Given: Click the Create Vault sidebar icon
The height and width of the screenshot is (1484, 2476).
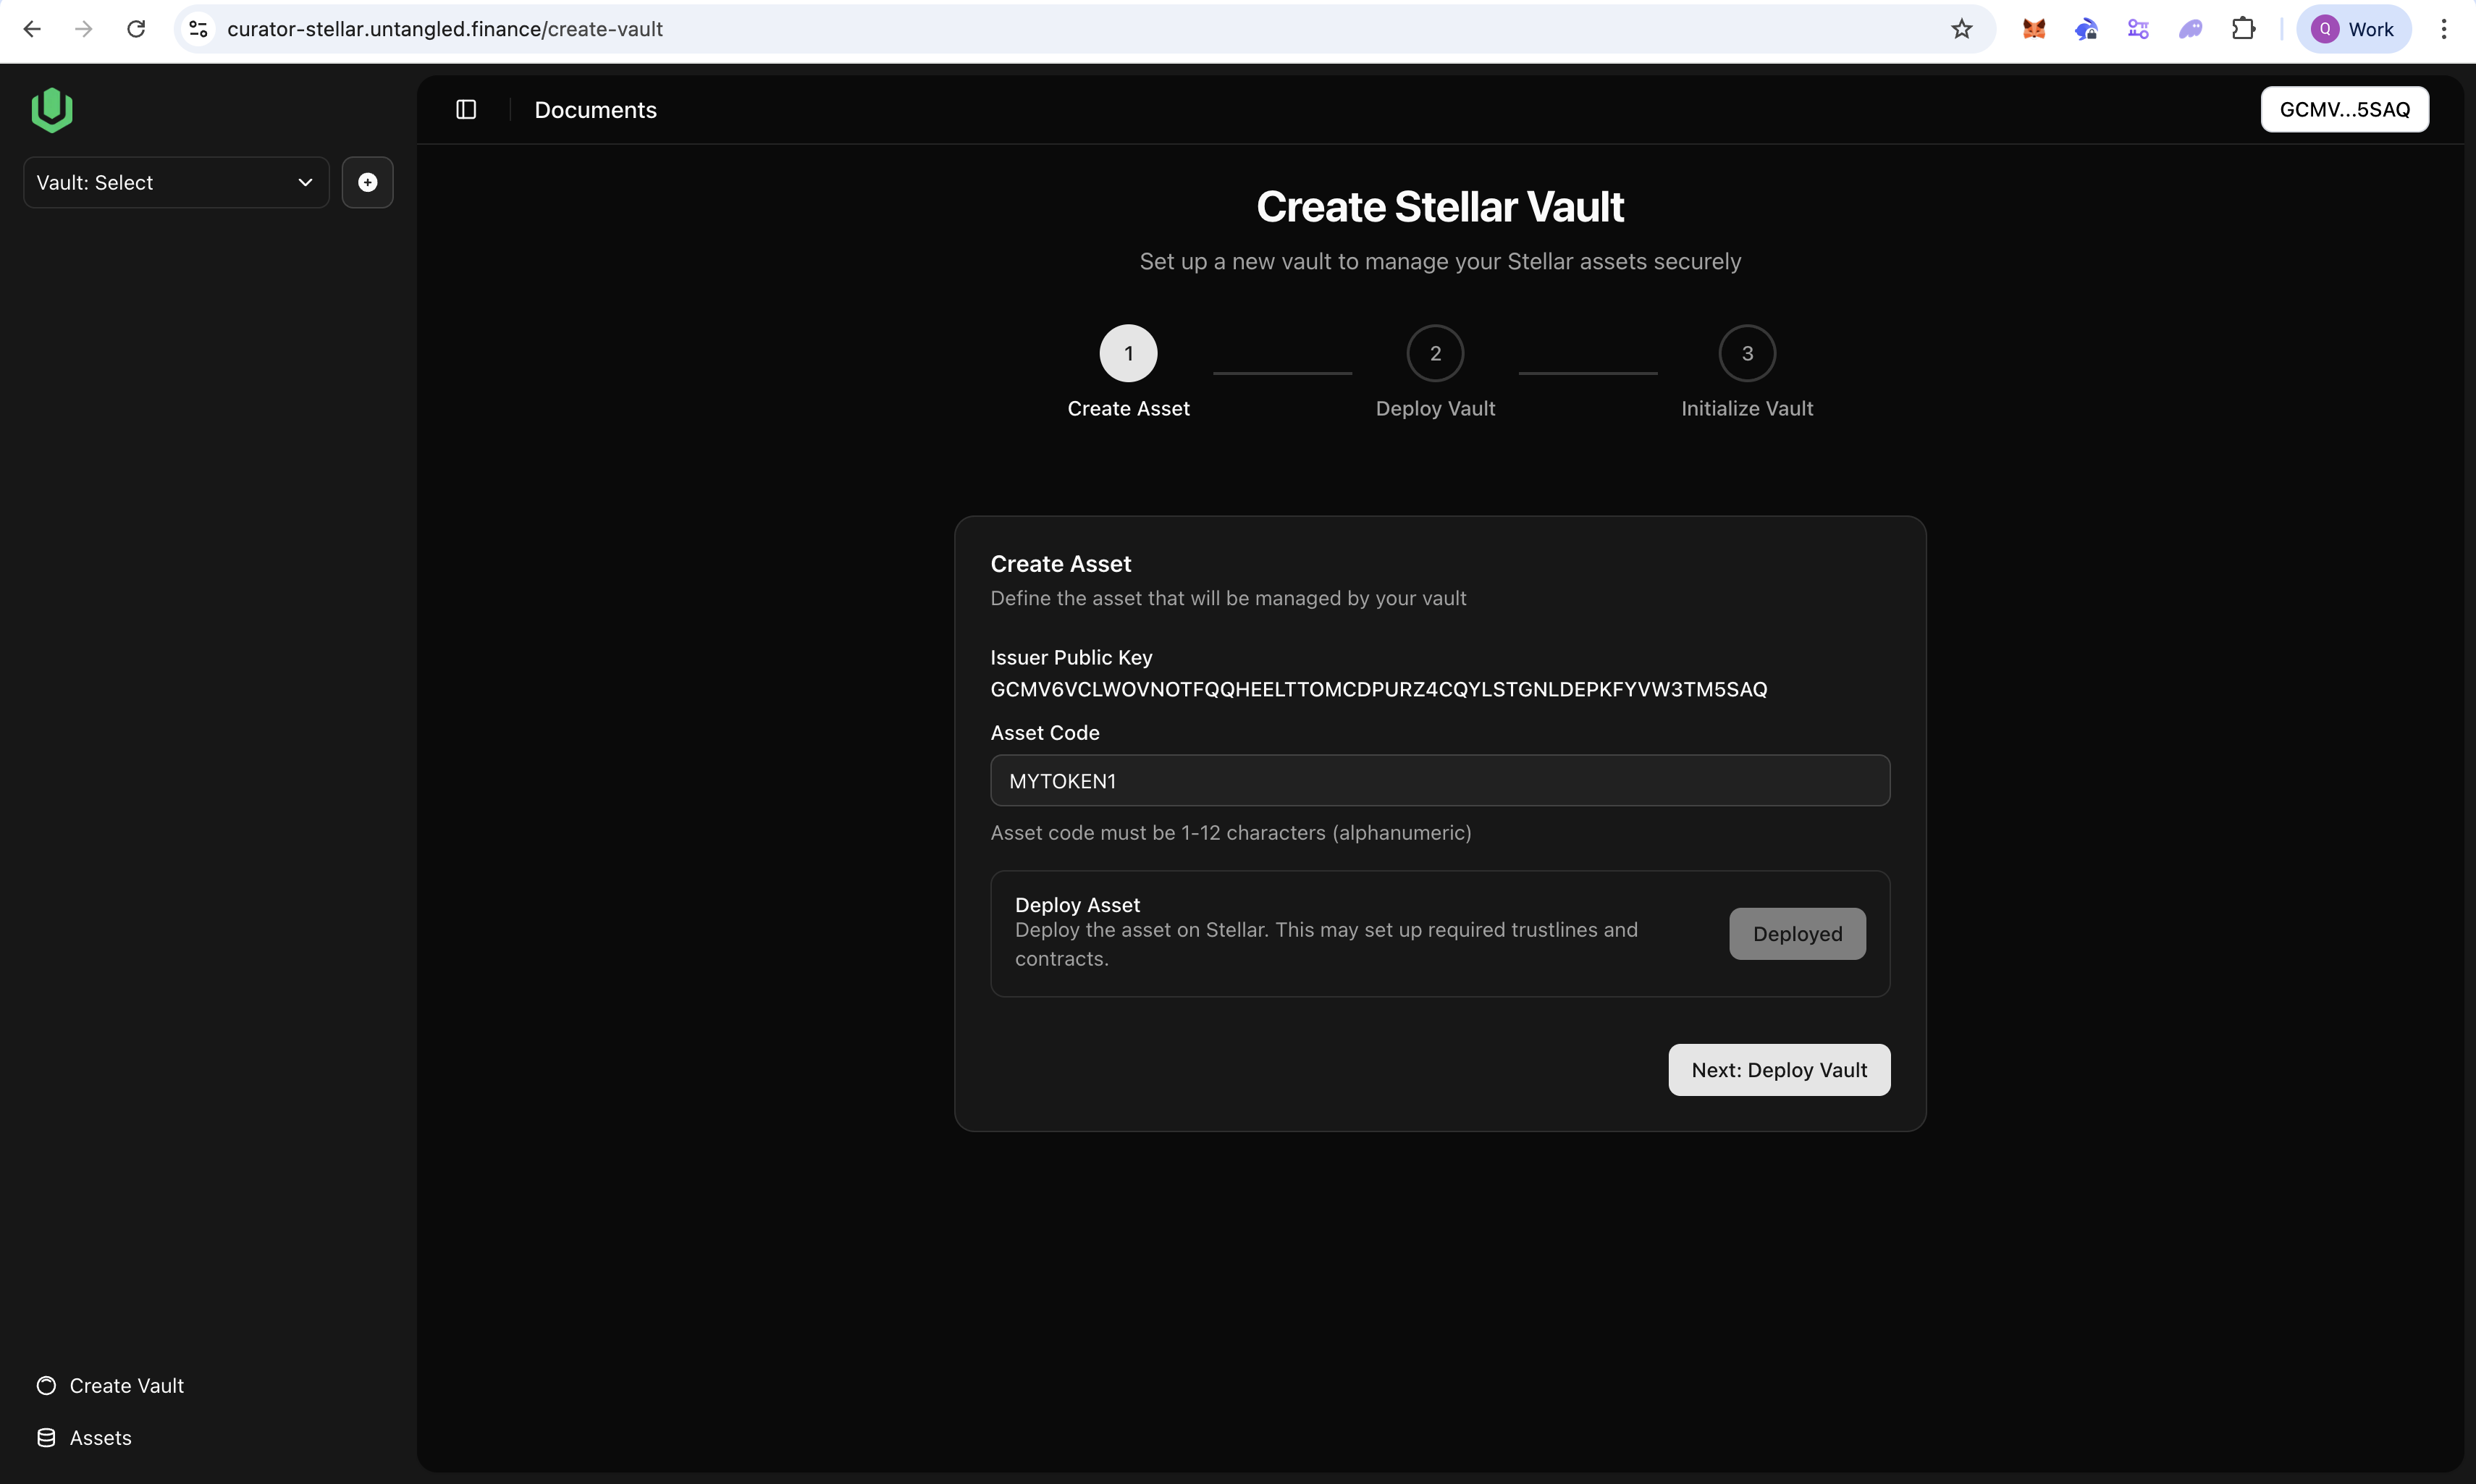Looking at the screenshot, I should 46,1385.
